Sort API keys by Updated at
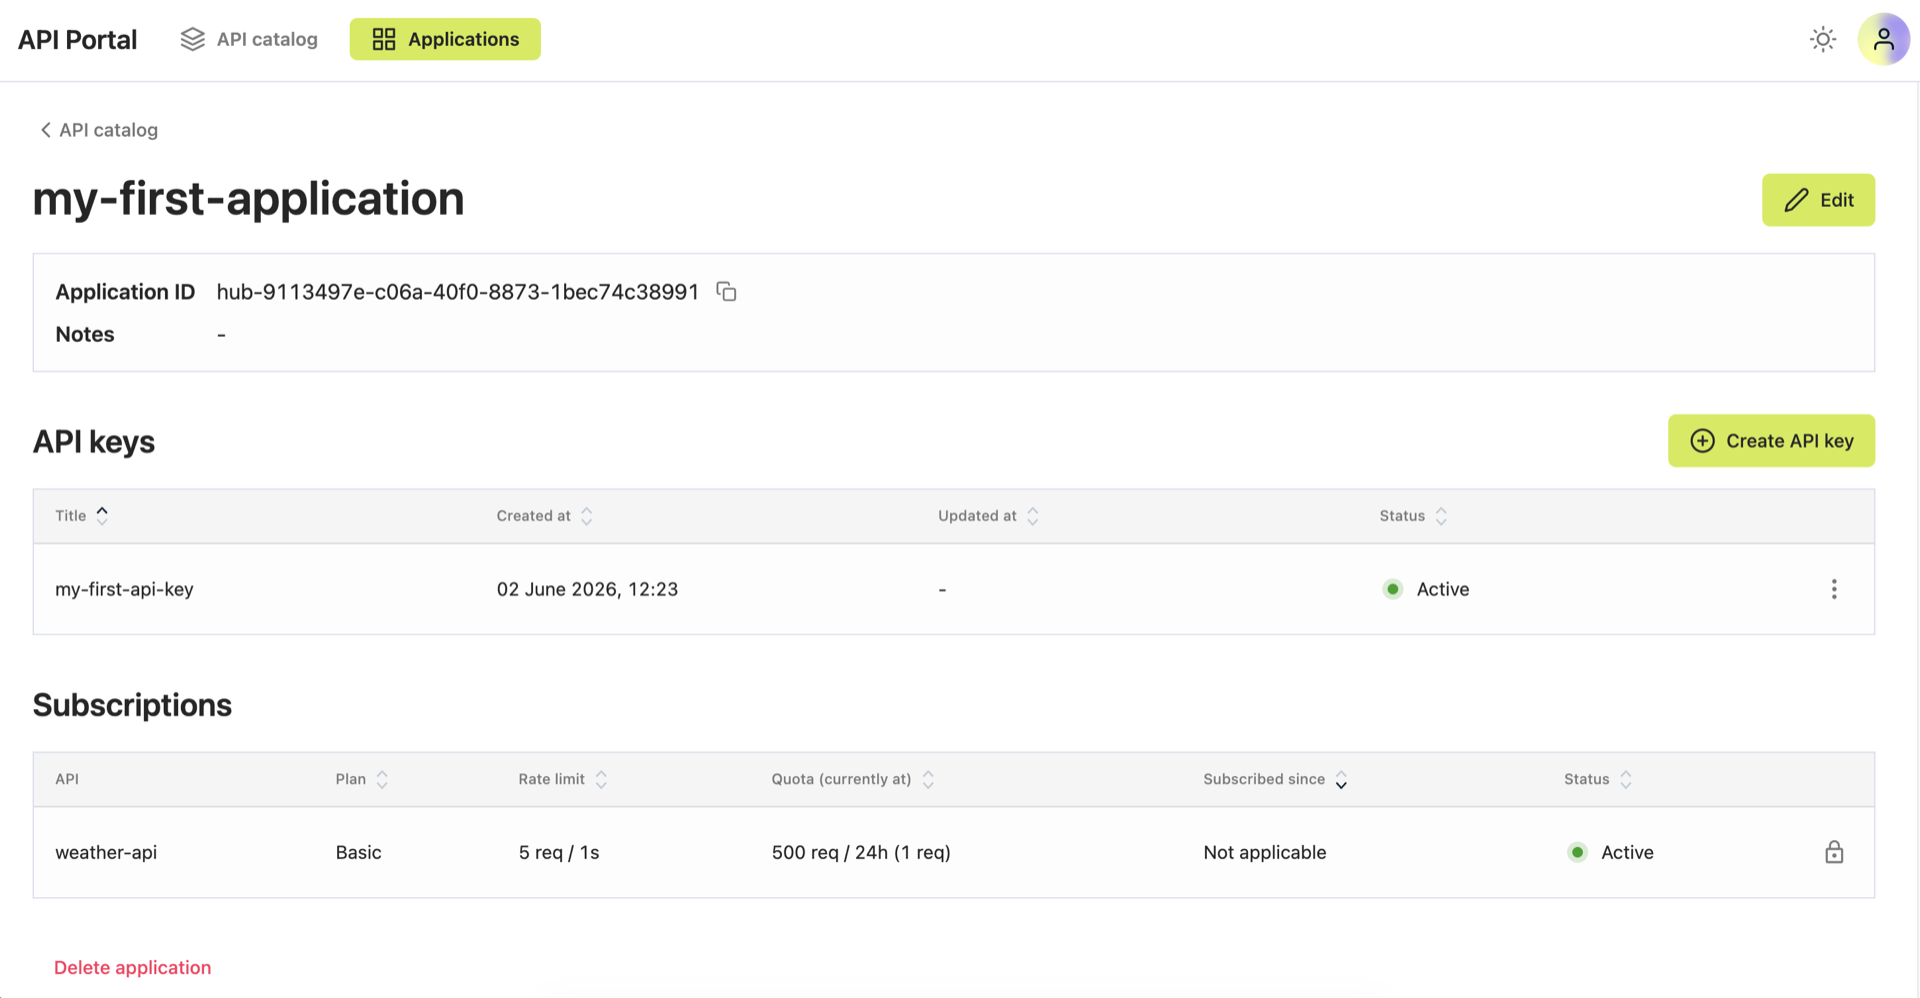1920x998 pixels. 988,516
